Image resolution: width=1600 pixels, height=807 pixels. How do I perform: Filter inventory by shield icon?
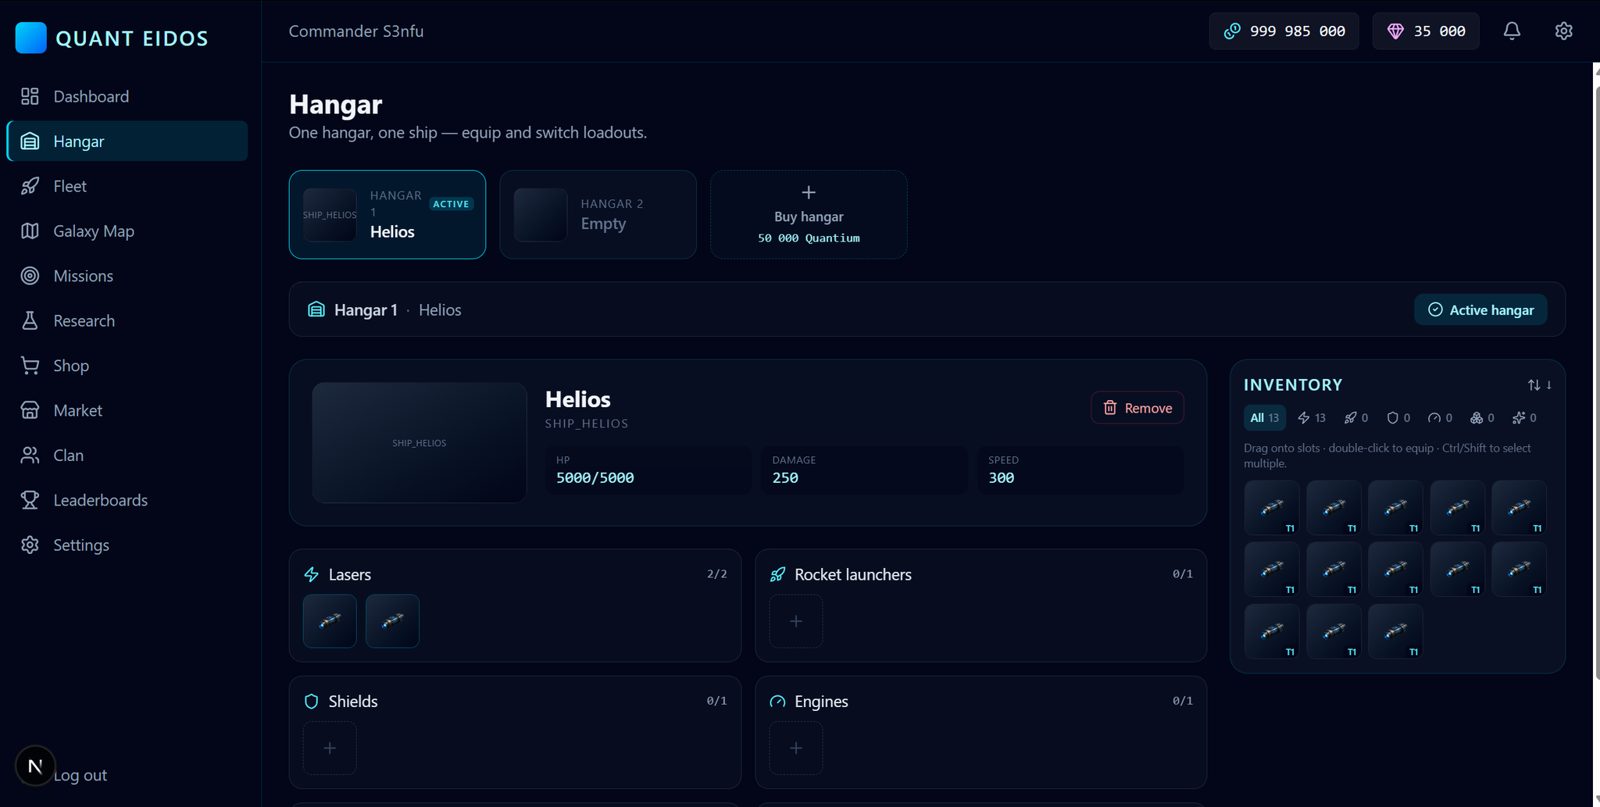coord(1398,418)
